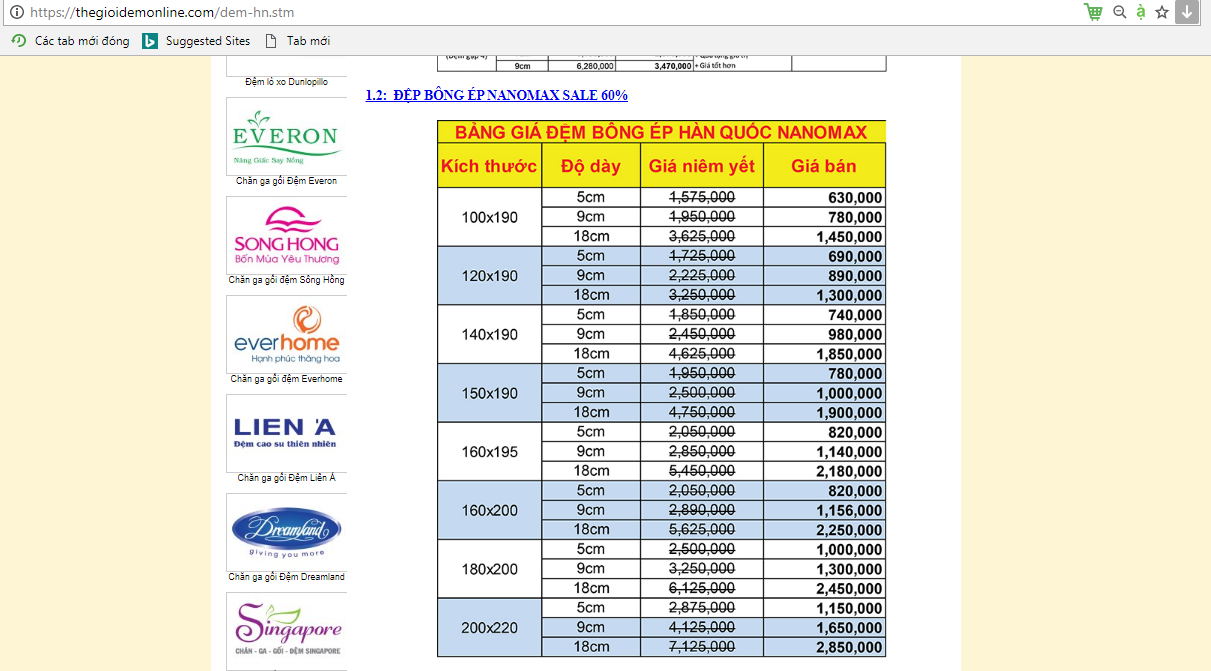1211x671 pixels.
Task: Open the 'Tab mới' bookmark
Action: [297, 41]
